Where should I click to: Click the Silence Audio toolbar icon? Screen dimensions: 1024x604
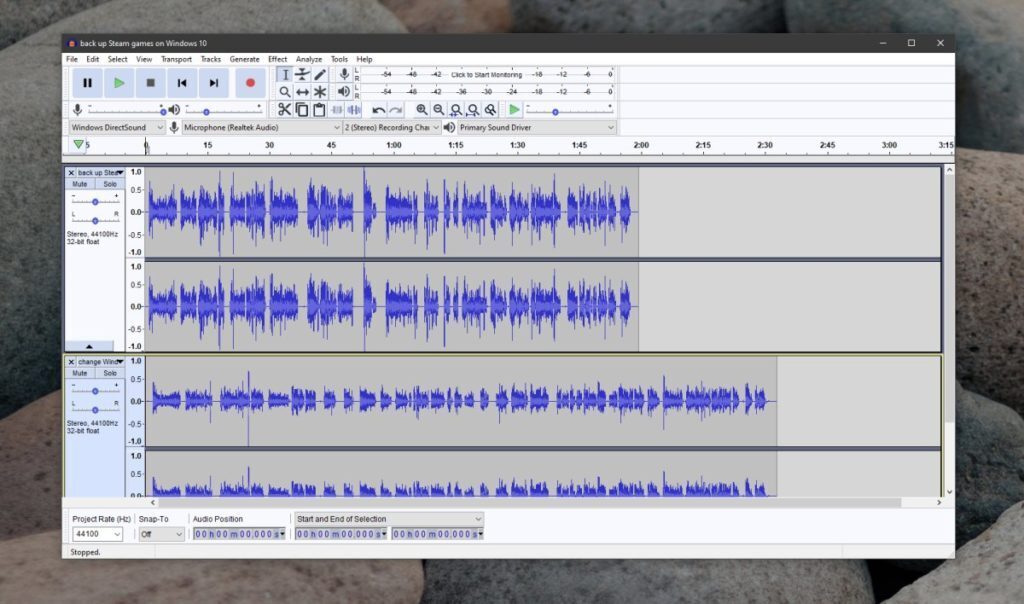pos(353,108)
